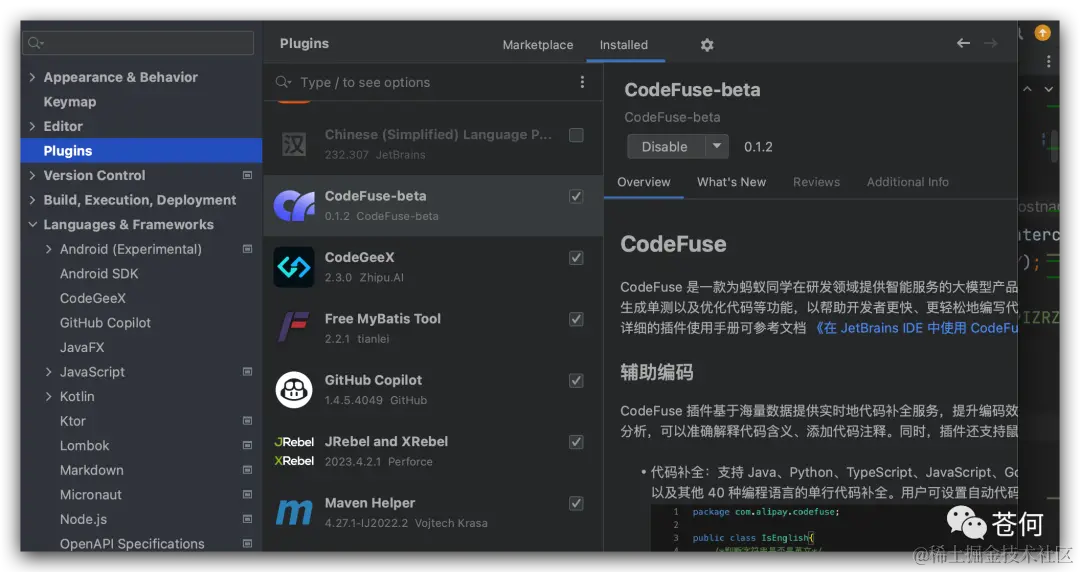Screen dimensions: 1080x572
Task: Click the editor previous highlight up chevron
Action: click(x=1027, y=89)
